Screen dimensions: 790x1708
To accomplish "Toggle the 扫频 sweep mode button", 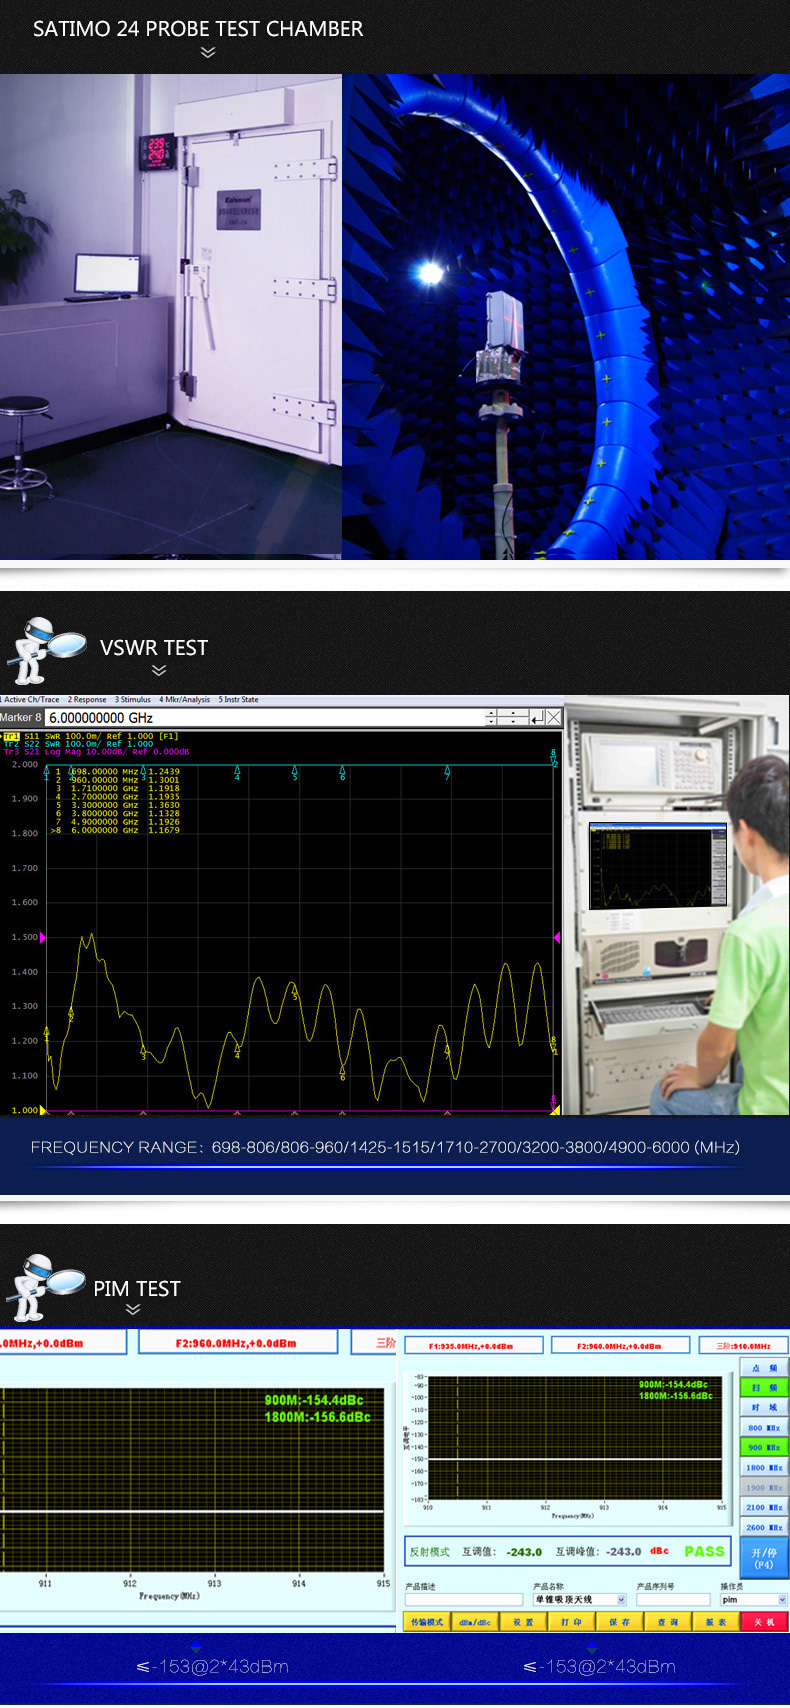I will pyautogui.click(x=764, y=1387).
